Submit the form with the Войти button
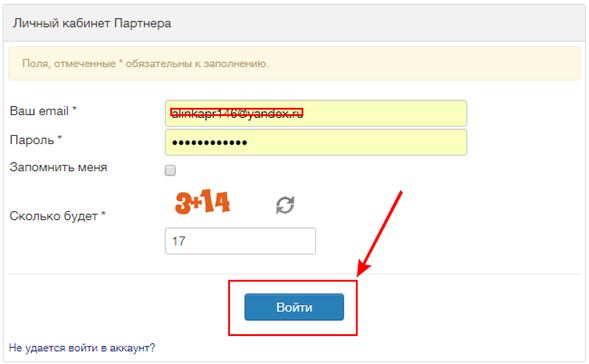The height and width of the screenshot is (364, 589). point(294,307)
